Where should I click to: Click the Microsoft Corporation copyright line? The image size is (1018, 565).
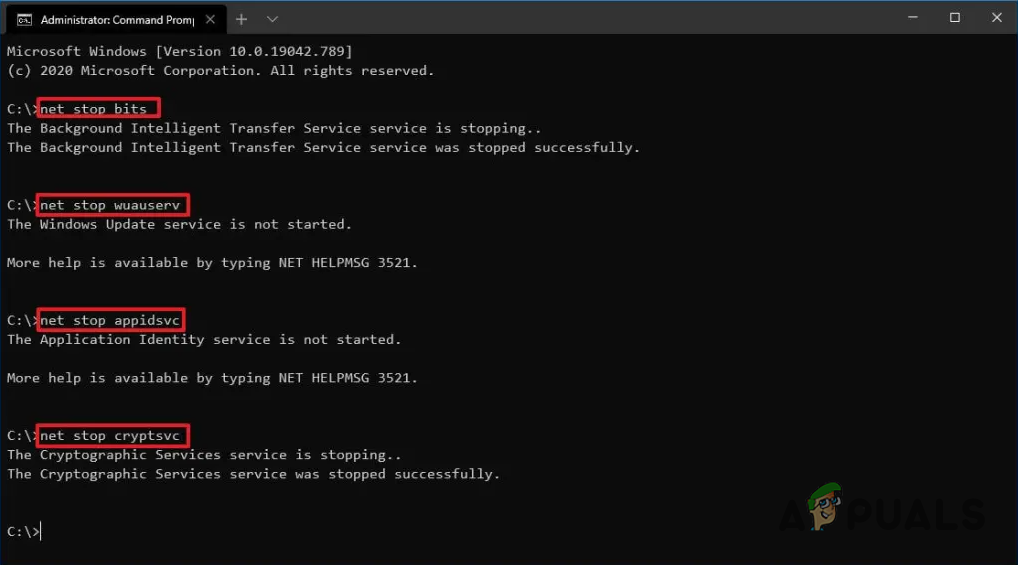tap(220, 71)
